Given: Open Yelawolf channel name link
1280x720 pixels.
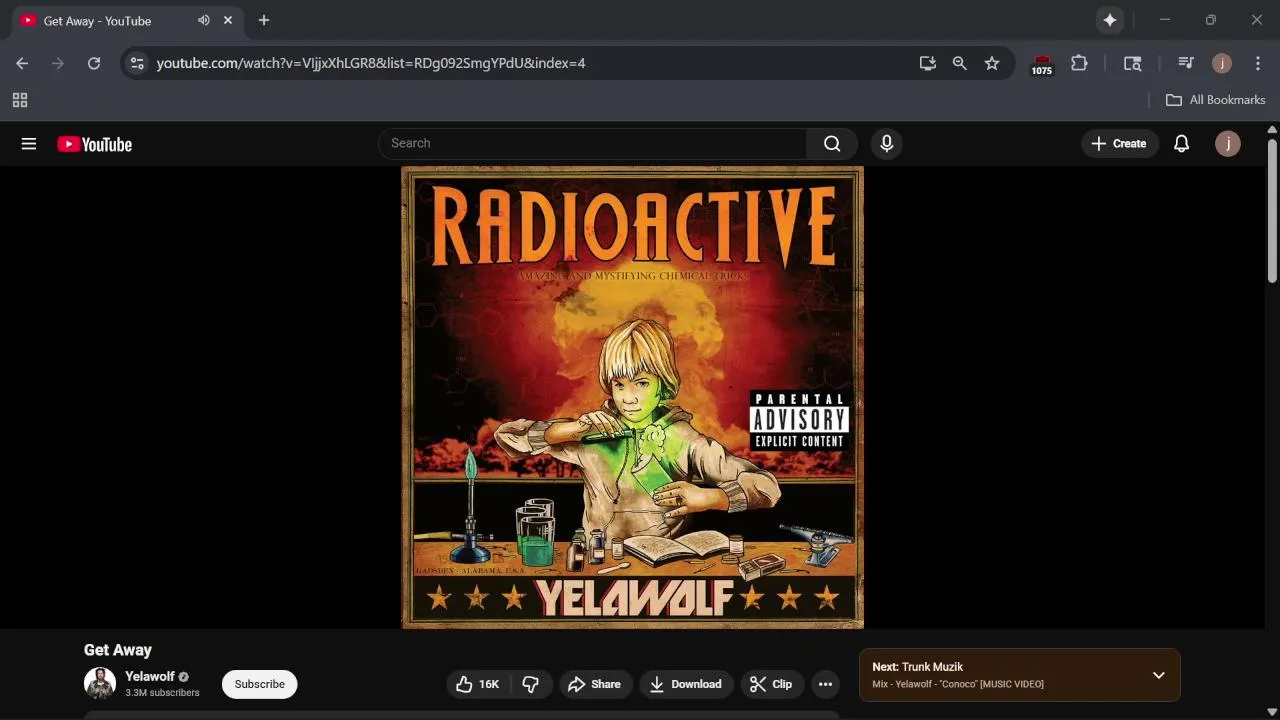Looking at the screenshot, I should [x=150, y=676].
